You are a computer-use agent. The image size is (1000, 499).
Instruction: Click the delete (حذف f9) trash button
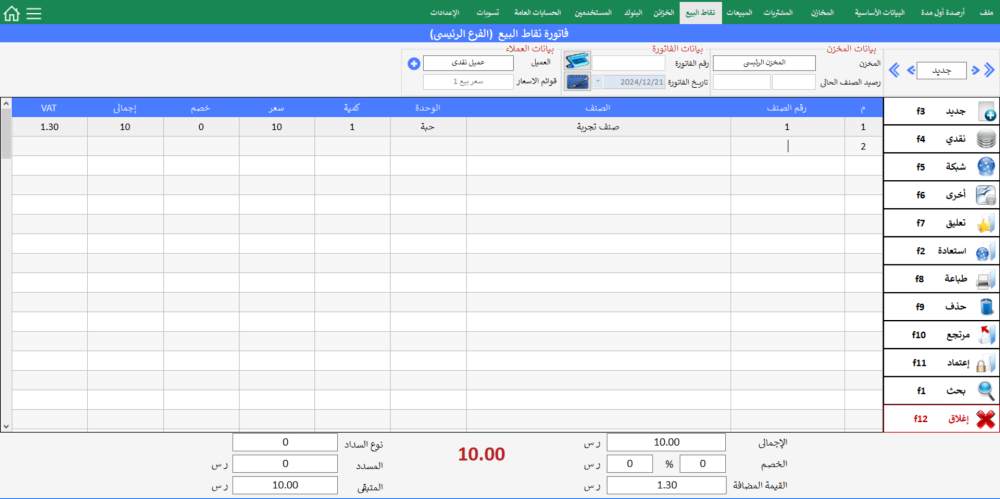[x=985, y=307]
